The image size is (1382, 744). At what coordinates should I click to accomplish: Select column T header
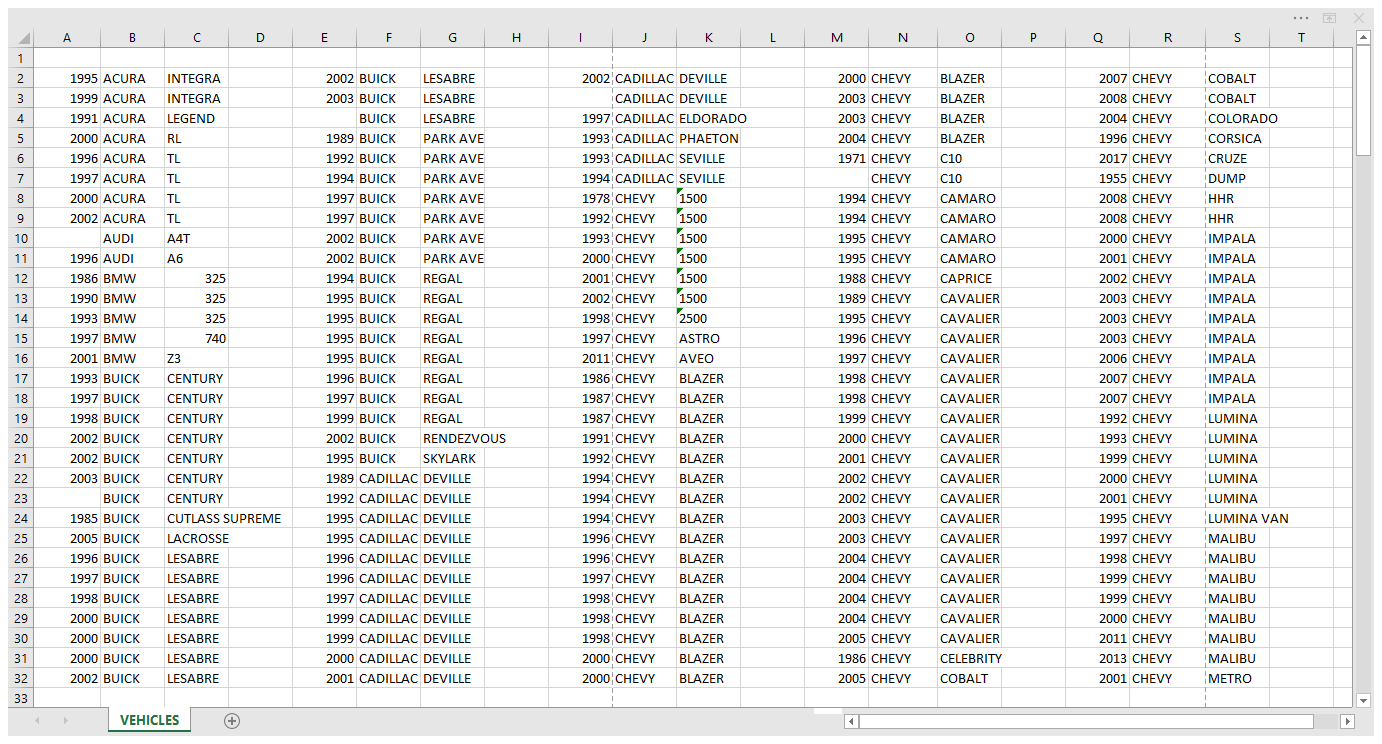pyautogui.click(x=1302, y=38)
